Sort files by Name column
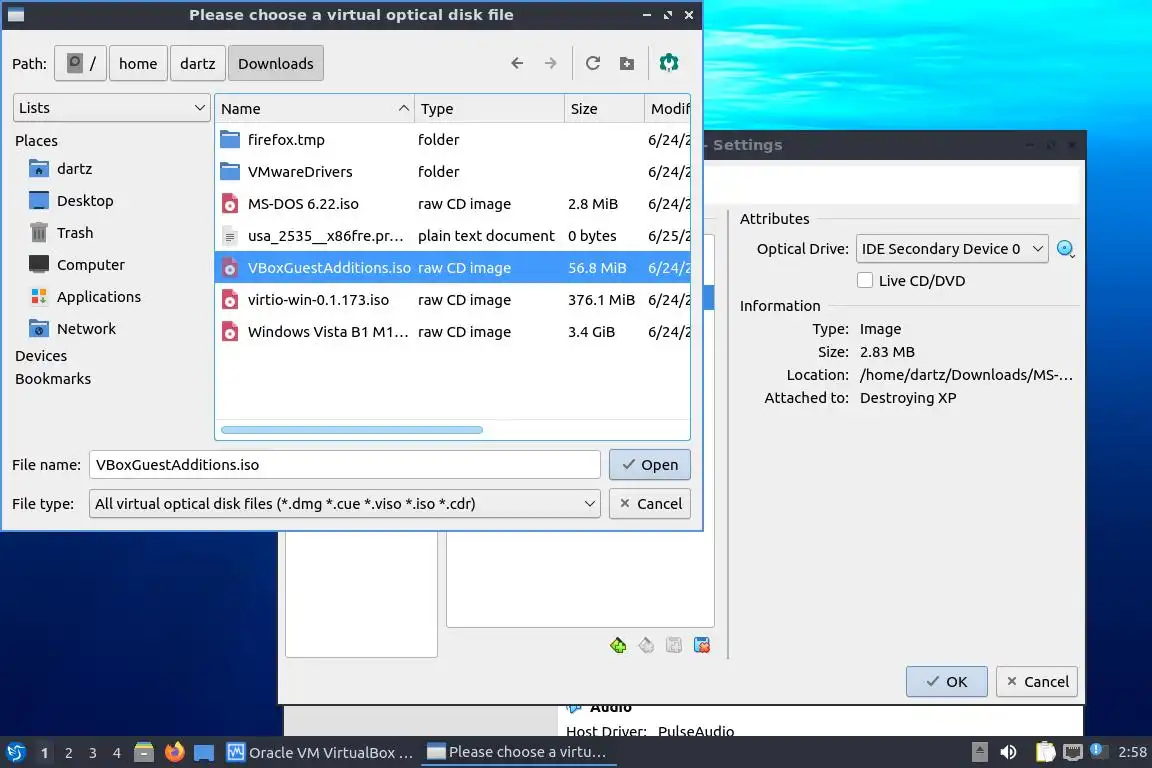The height and width of the screenshot is (768, 1152). [x=315, y=109]
